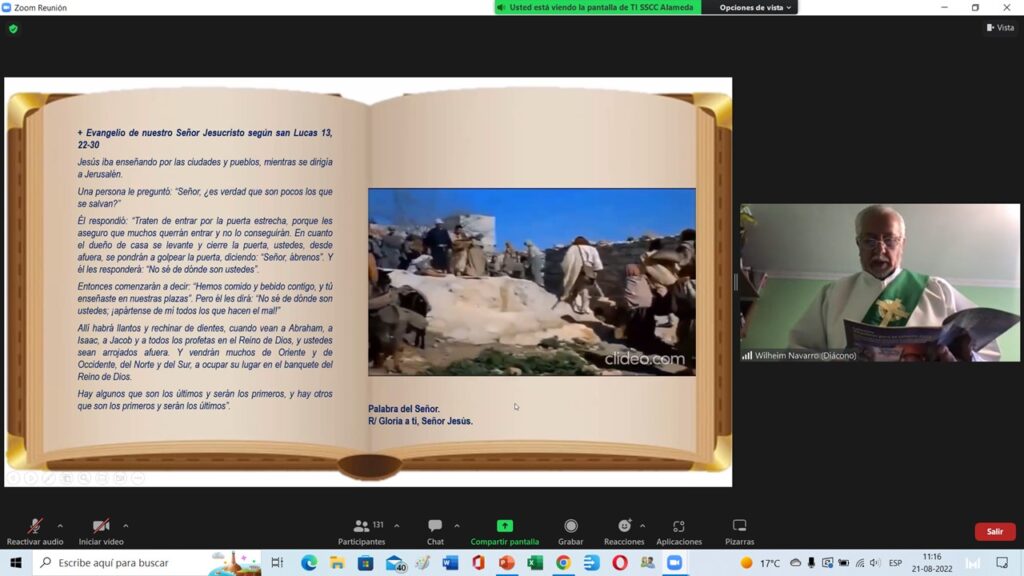Expand audio options arrow beside Reactivar audio
1024x576 pixels.
click(x=60, y=526)
